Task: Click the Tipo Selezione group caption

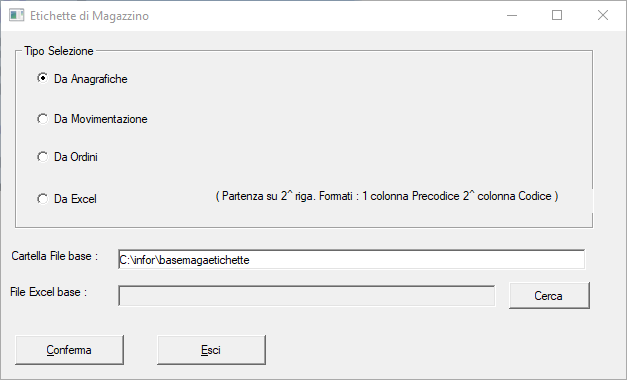Action: (x=59, y=51)
